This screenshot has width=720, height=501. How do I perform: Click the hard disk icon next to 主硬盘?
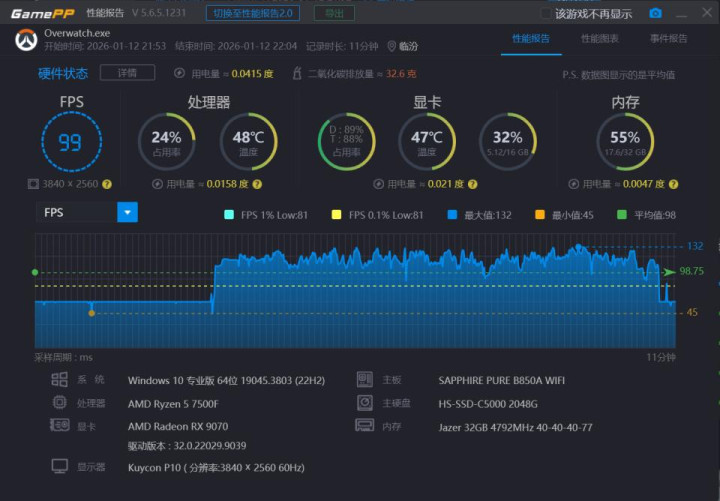[x=365, y=403]
